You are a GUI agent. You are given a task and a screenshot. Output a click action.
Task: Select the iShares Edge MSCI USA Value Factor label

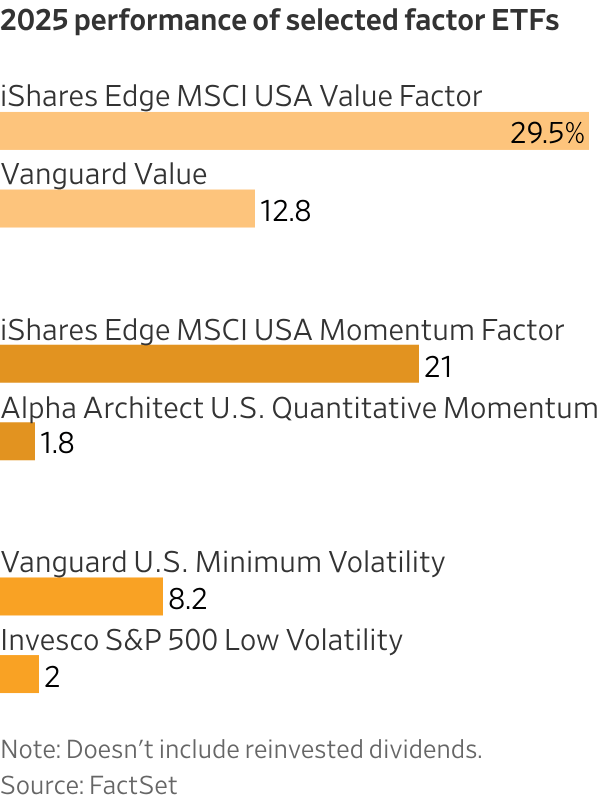[242, 96]
